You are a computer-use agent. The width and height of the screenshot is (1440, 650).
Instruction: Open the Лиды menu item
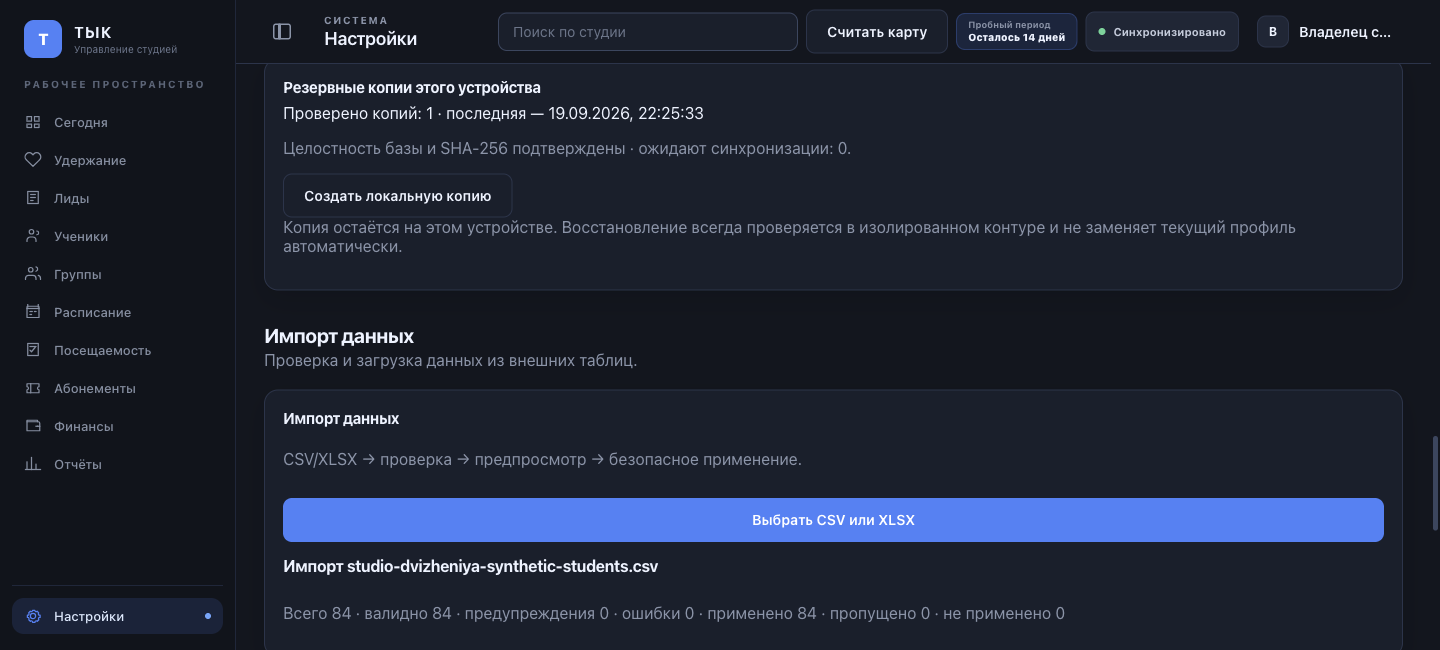(117, 198)
